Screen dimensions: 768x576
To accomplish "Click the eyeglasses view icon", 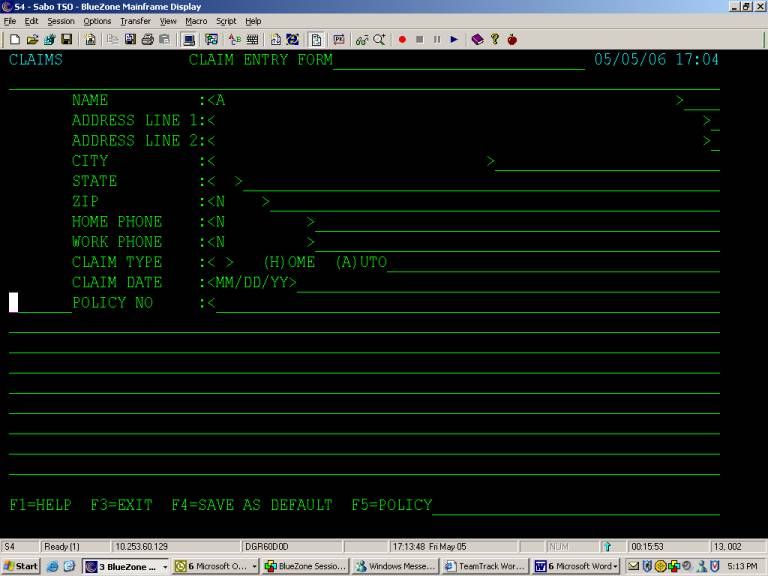I will click(x=362, y=40).
